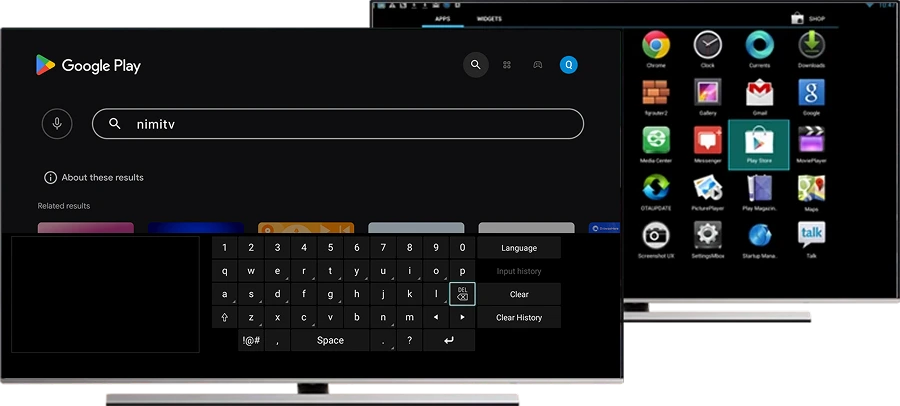Open the Chrome app icon
Screen dimensions: 900x406
[656, 46]
